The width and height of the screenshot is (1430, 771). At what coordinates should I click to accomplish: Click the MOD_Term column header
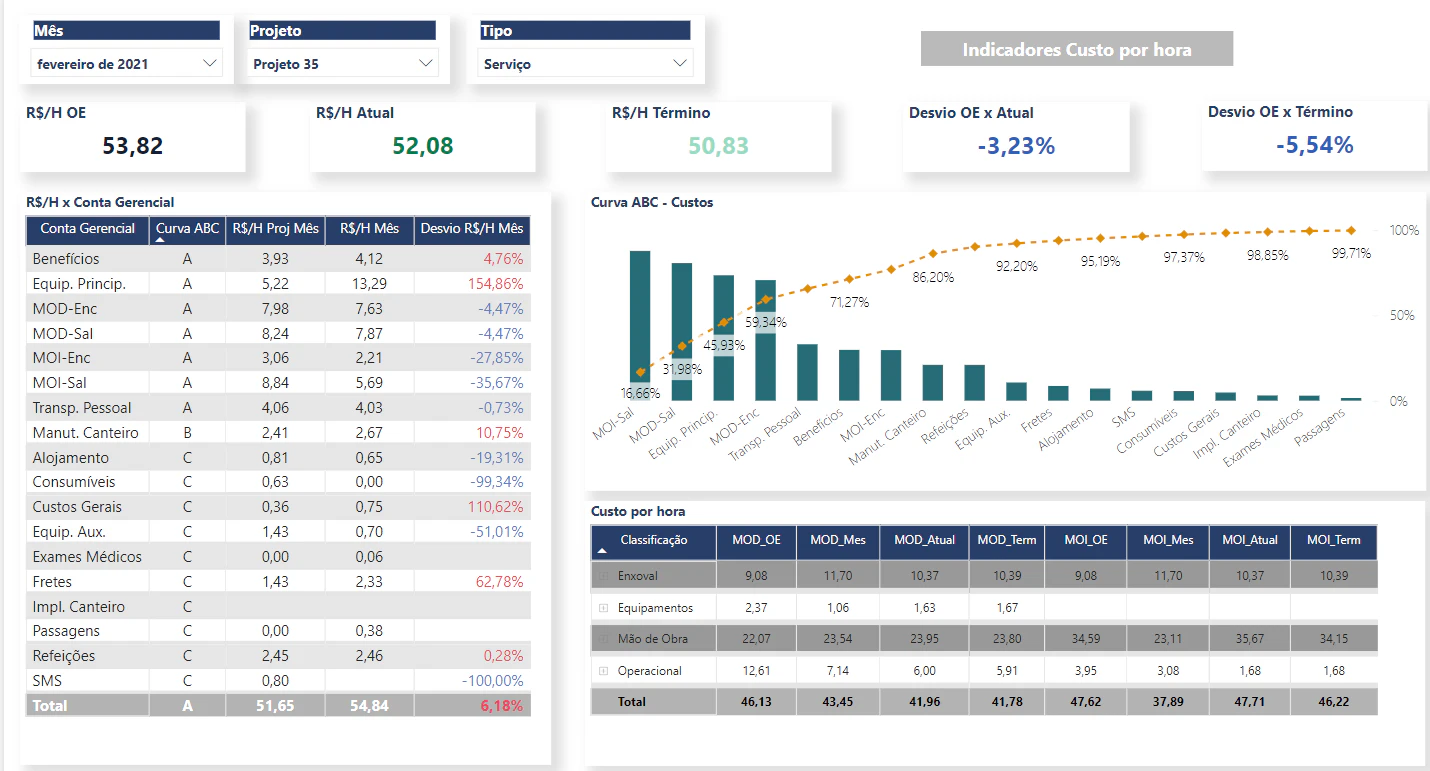pos(1006,541)
